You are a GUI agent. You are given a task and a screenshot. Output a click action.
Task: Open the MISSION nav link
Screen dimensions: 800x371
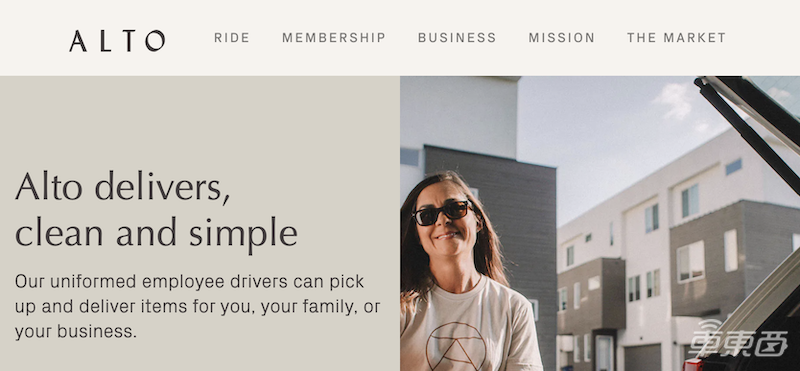(x=561, y=38)
